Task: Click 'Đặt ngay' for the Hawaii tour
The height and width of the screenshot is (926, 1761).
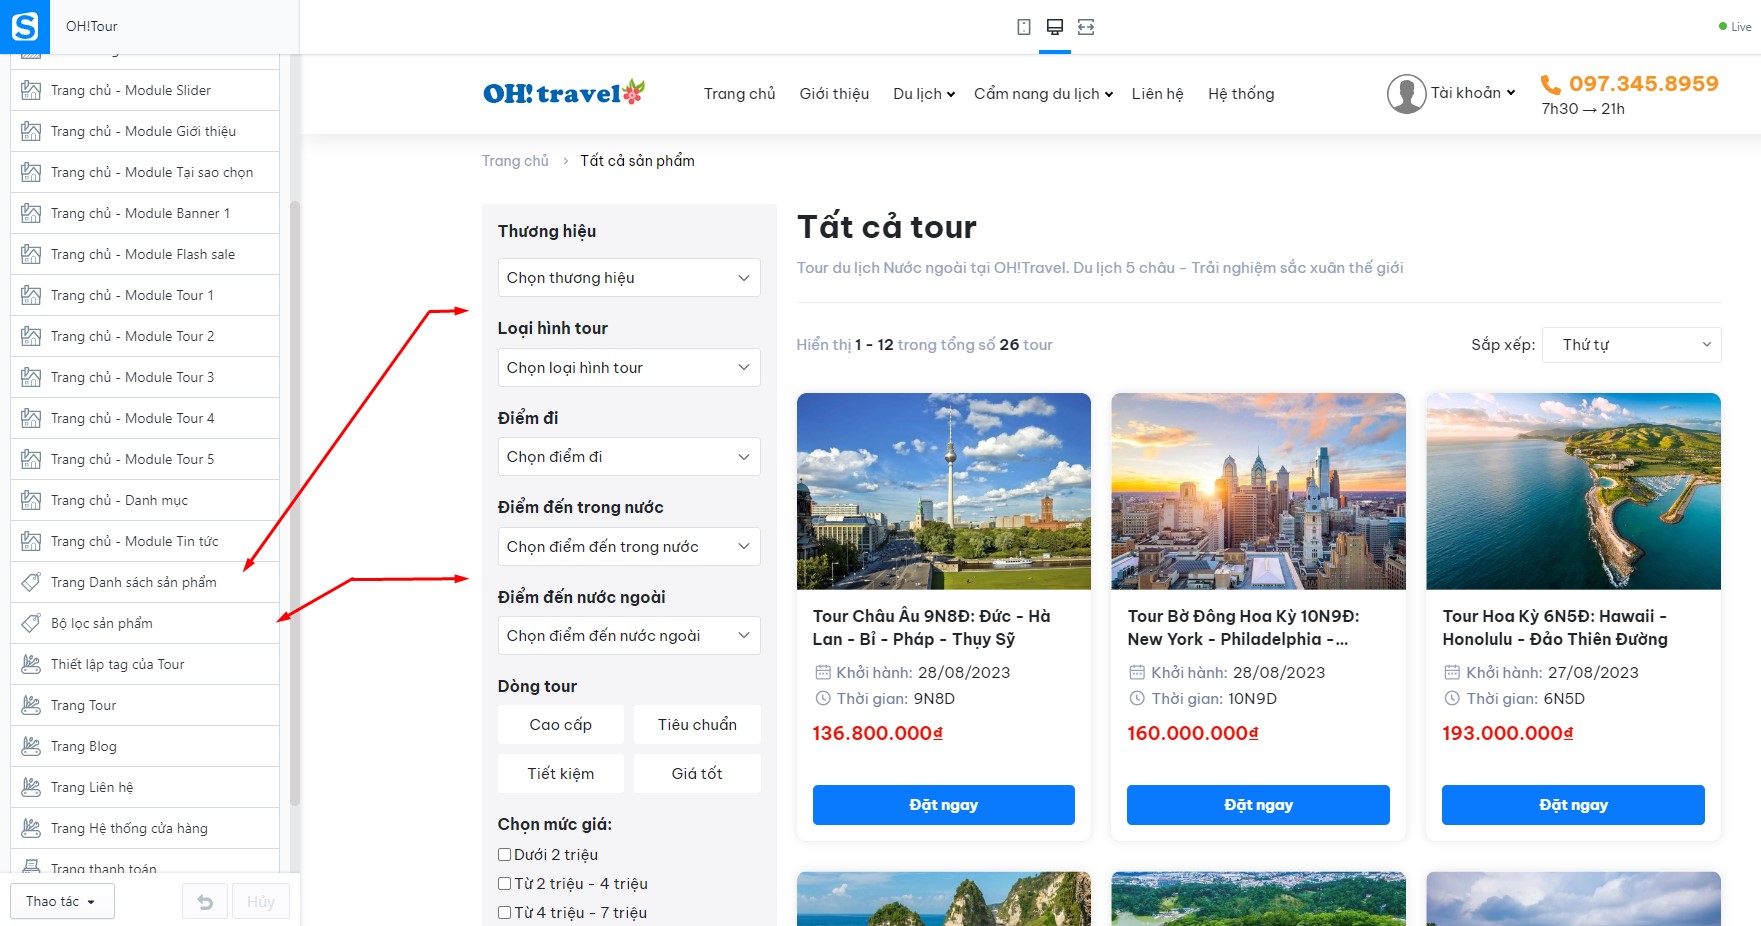Action: [x=1573, y=805]
